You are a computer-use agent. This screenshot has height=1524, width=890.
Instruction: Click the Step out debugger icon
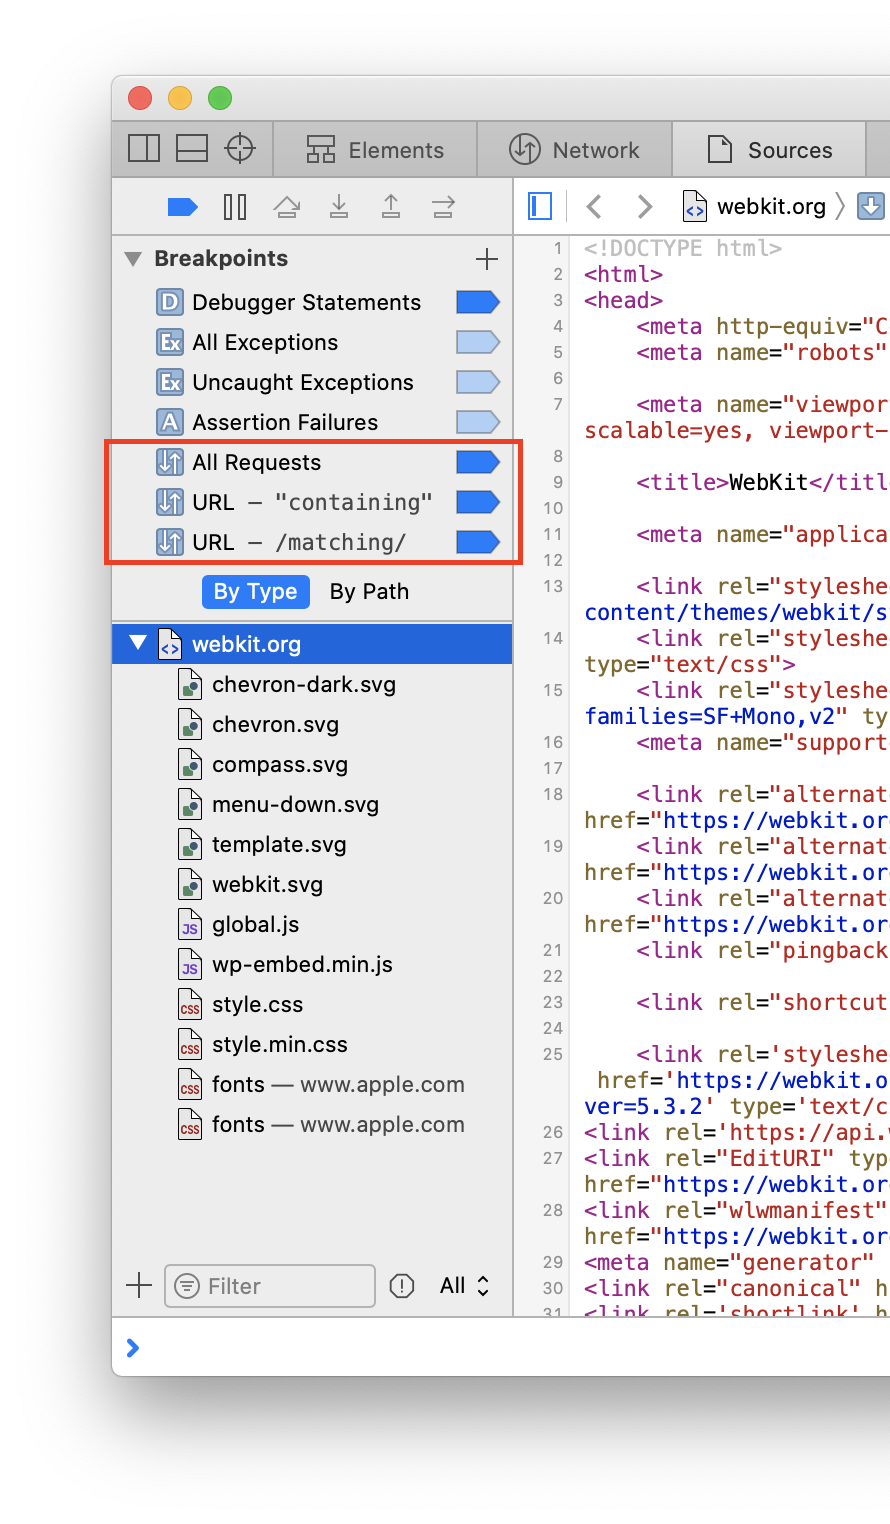[391, 207]
